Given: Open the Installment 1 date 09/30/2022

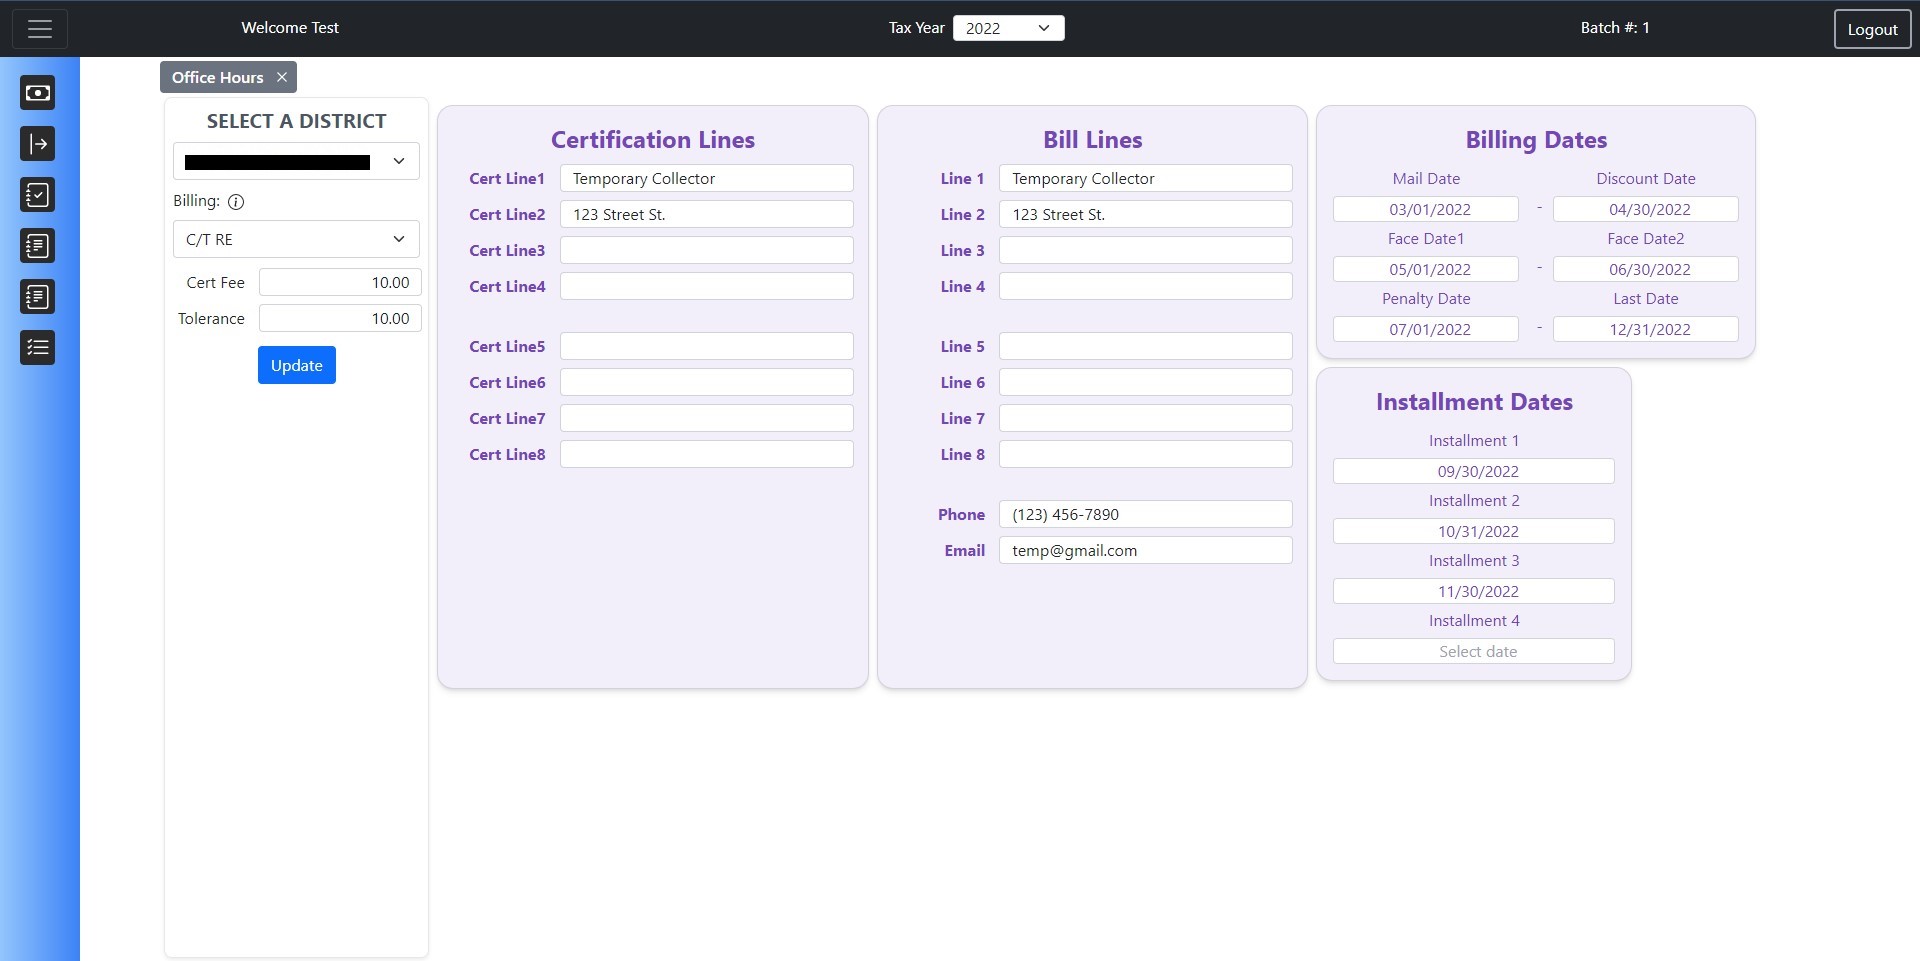Looking at the screenshot, I should pos(1474,471).
